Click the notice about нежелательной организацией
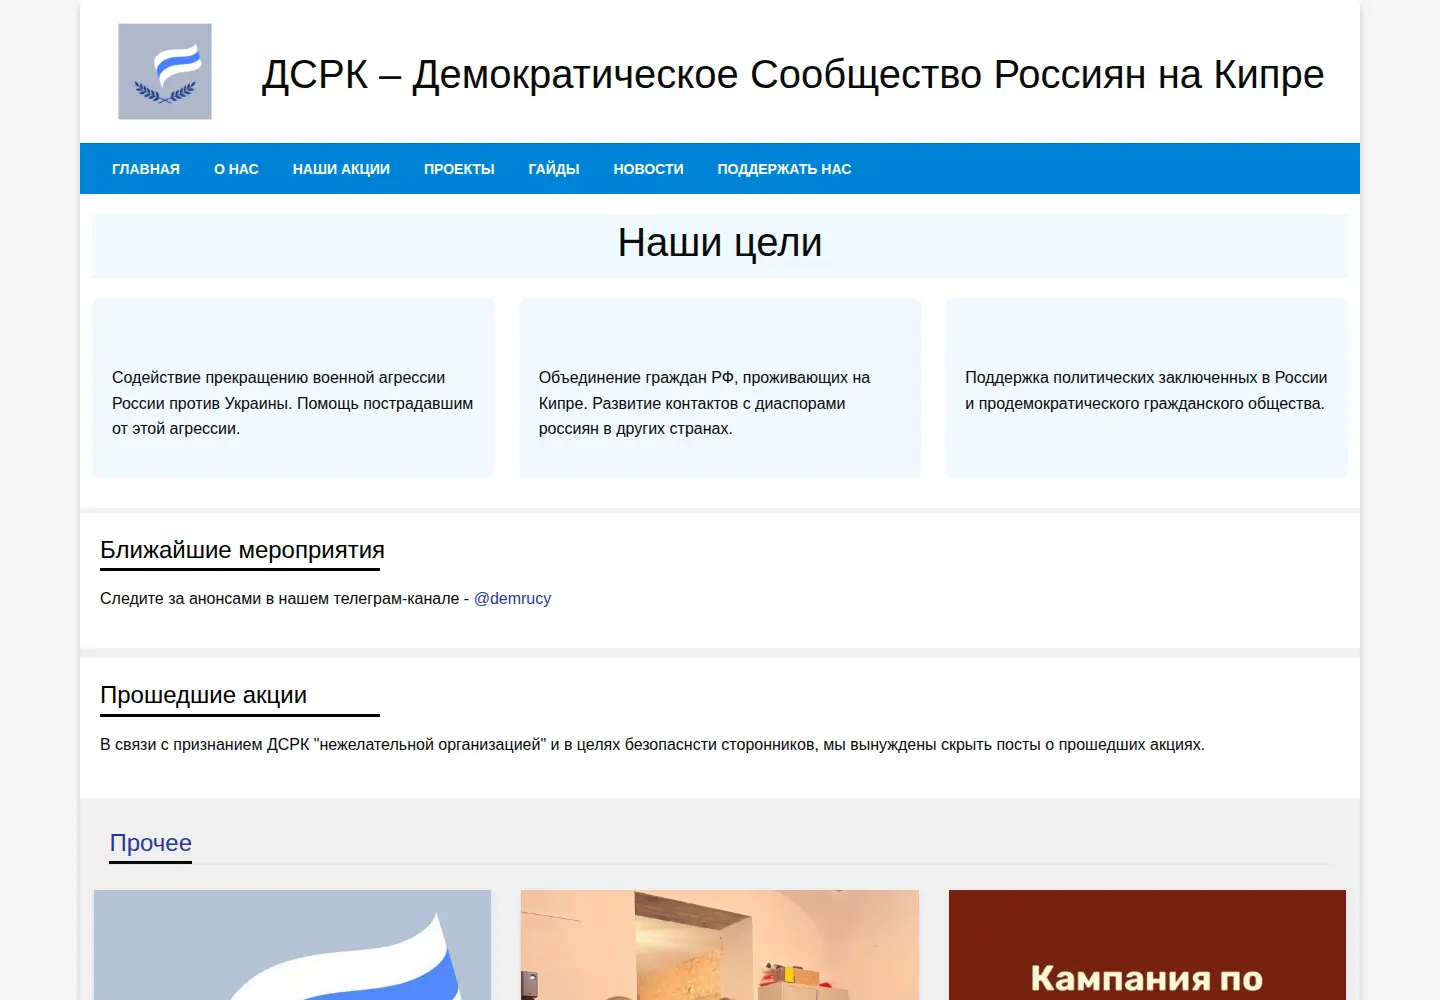 point(652,744)
